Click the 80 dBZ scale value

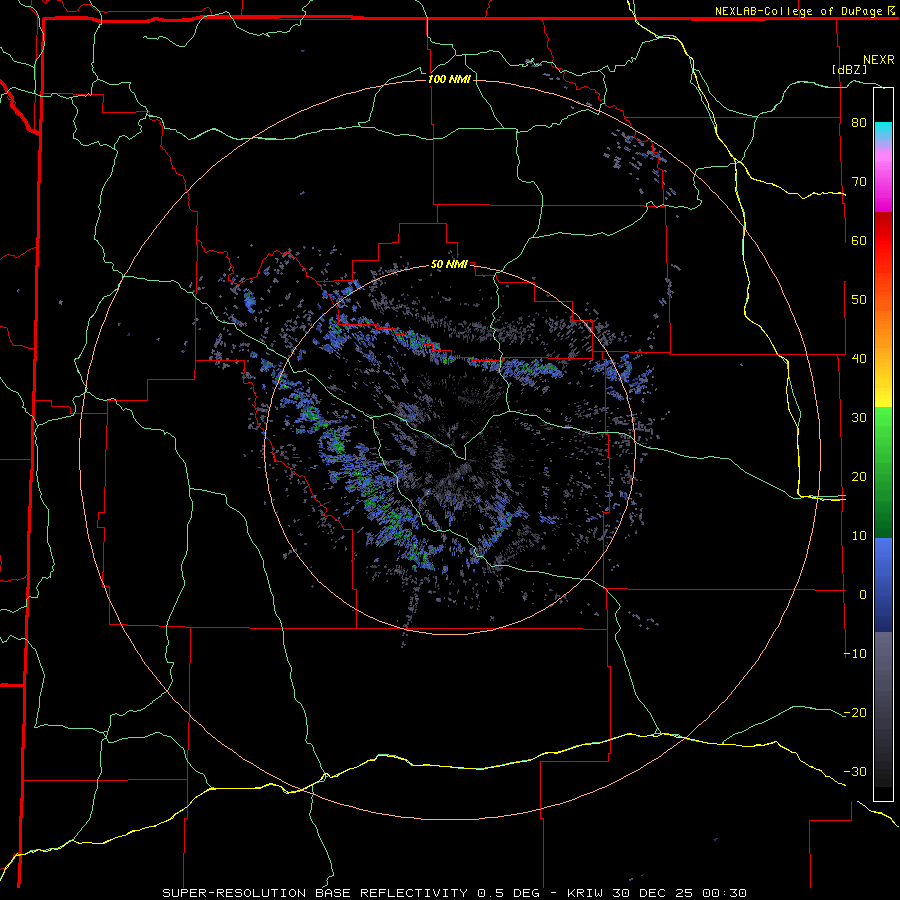[x=859, y=123]
